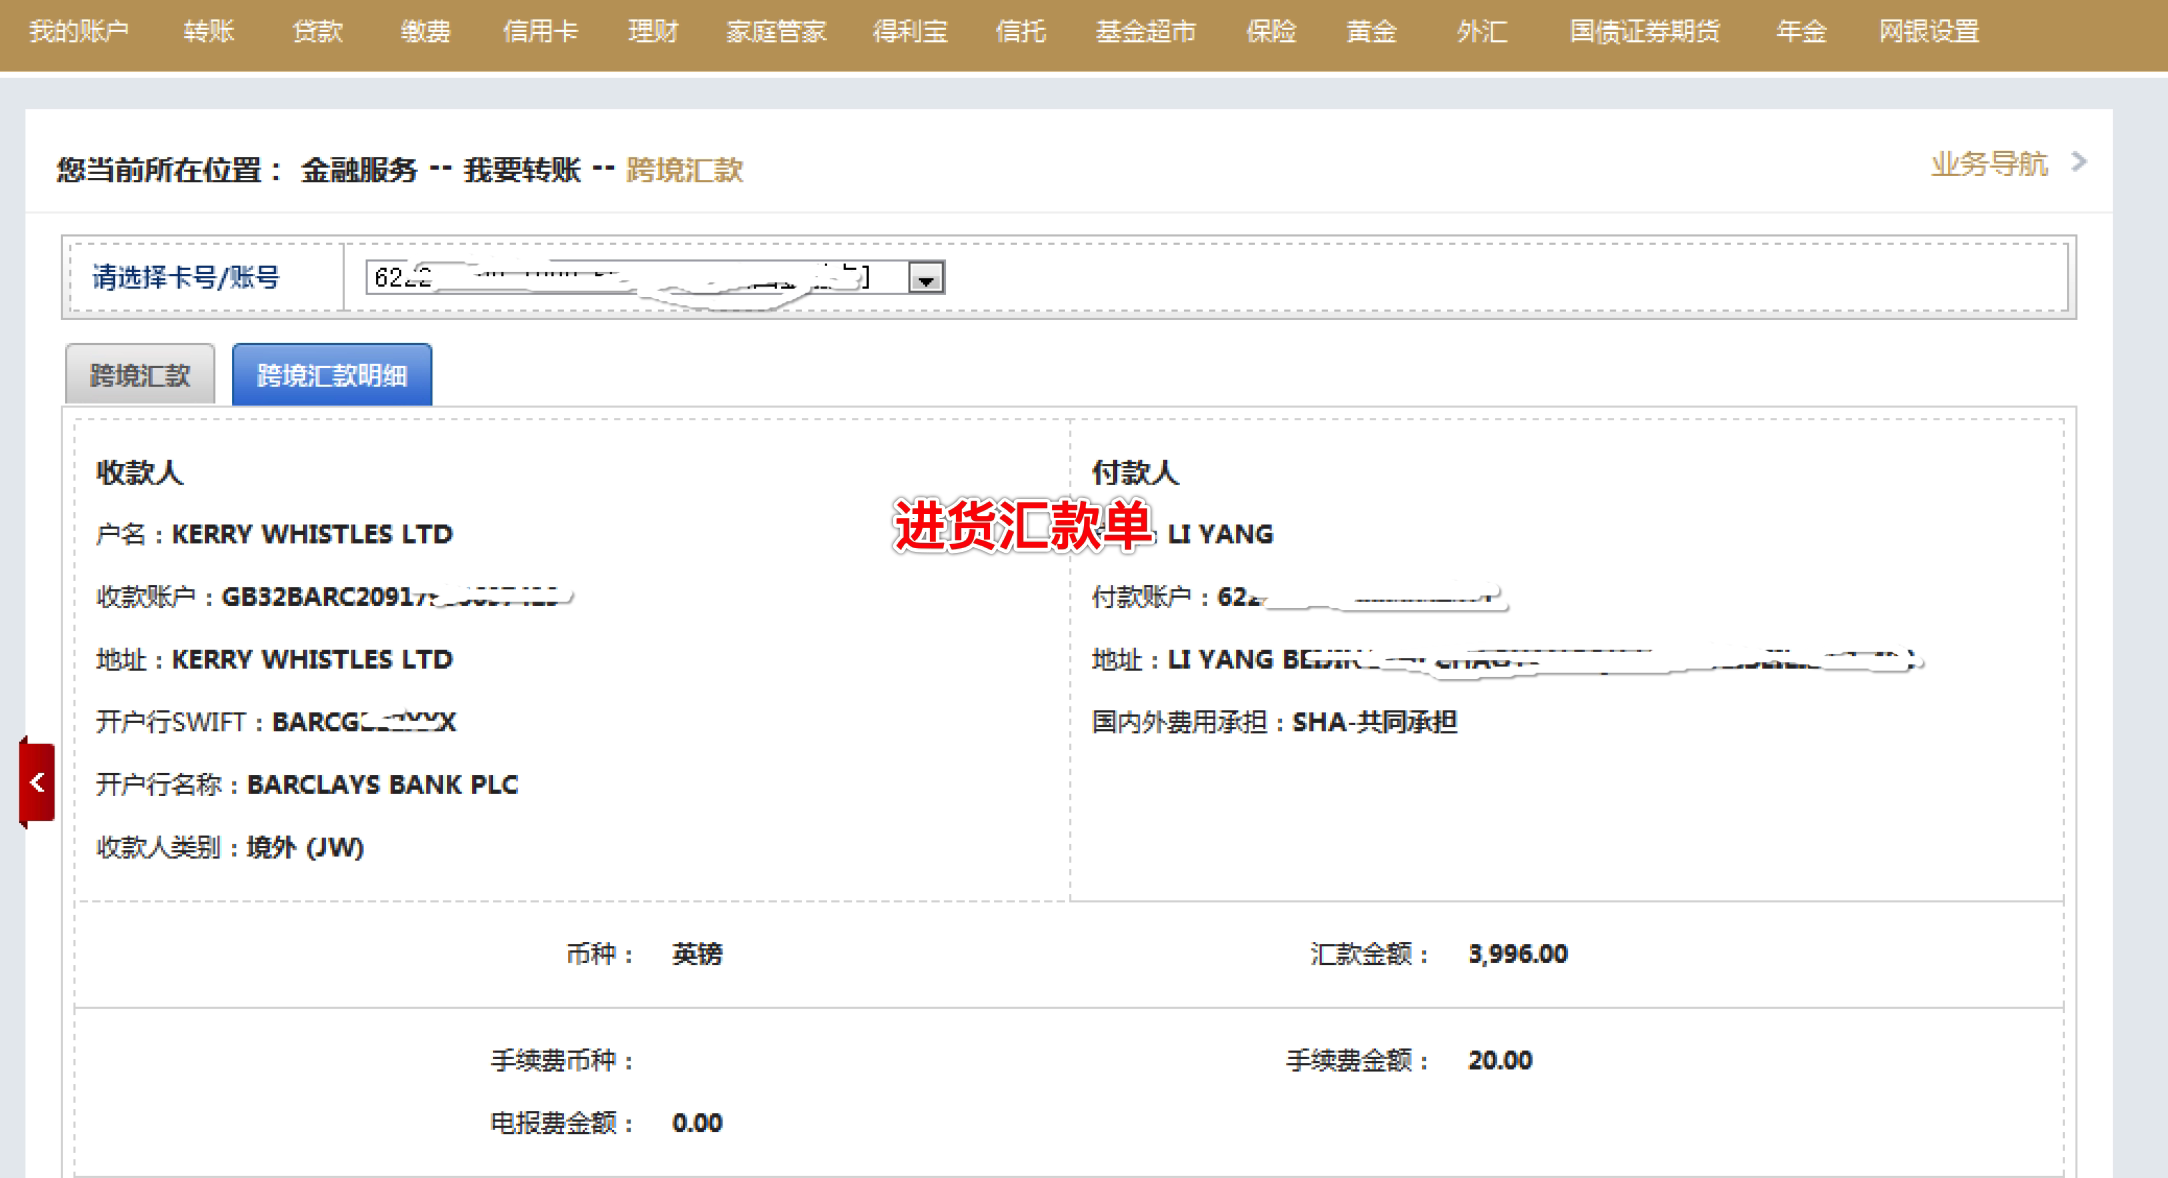The image size is (2168, 1178).
Task: Select 外汇 from the top bar
Action: coord(1481,32)
